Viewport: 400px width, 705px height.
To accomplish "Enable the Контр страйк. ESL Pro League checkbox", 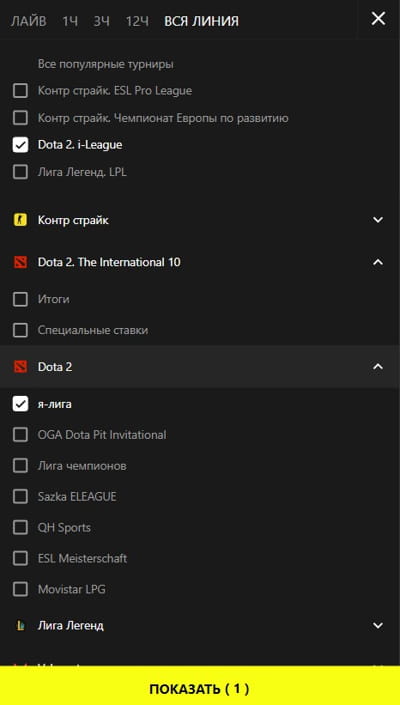I will [20, 91].
